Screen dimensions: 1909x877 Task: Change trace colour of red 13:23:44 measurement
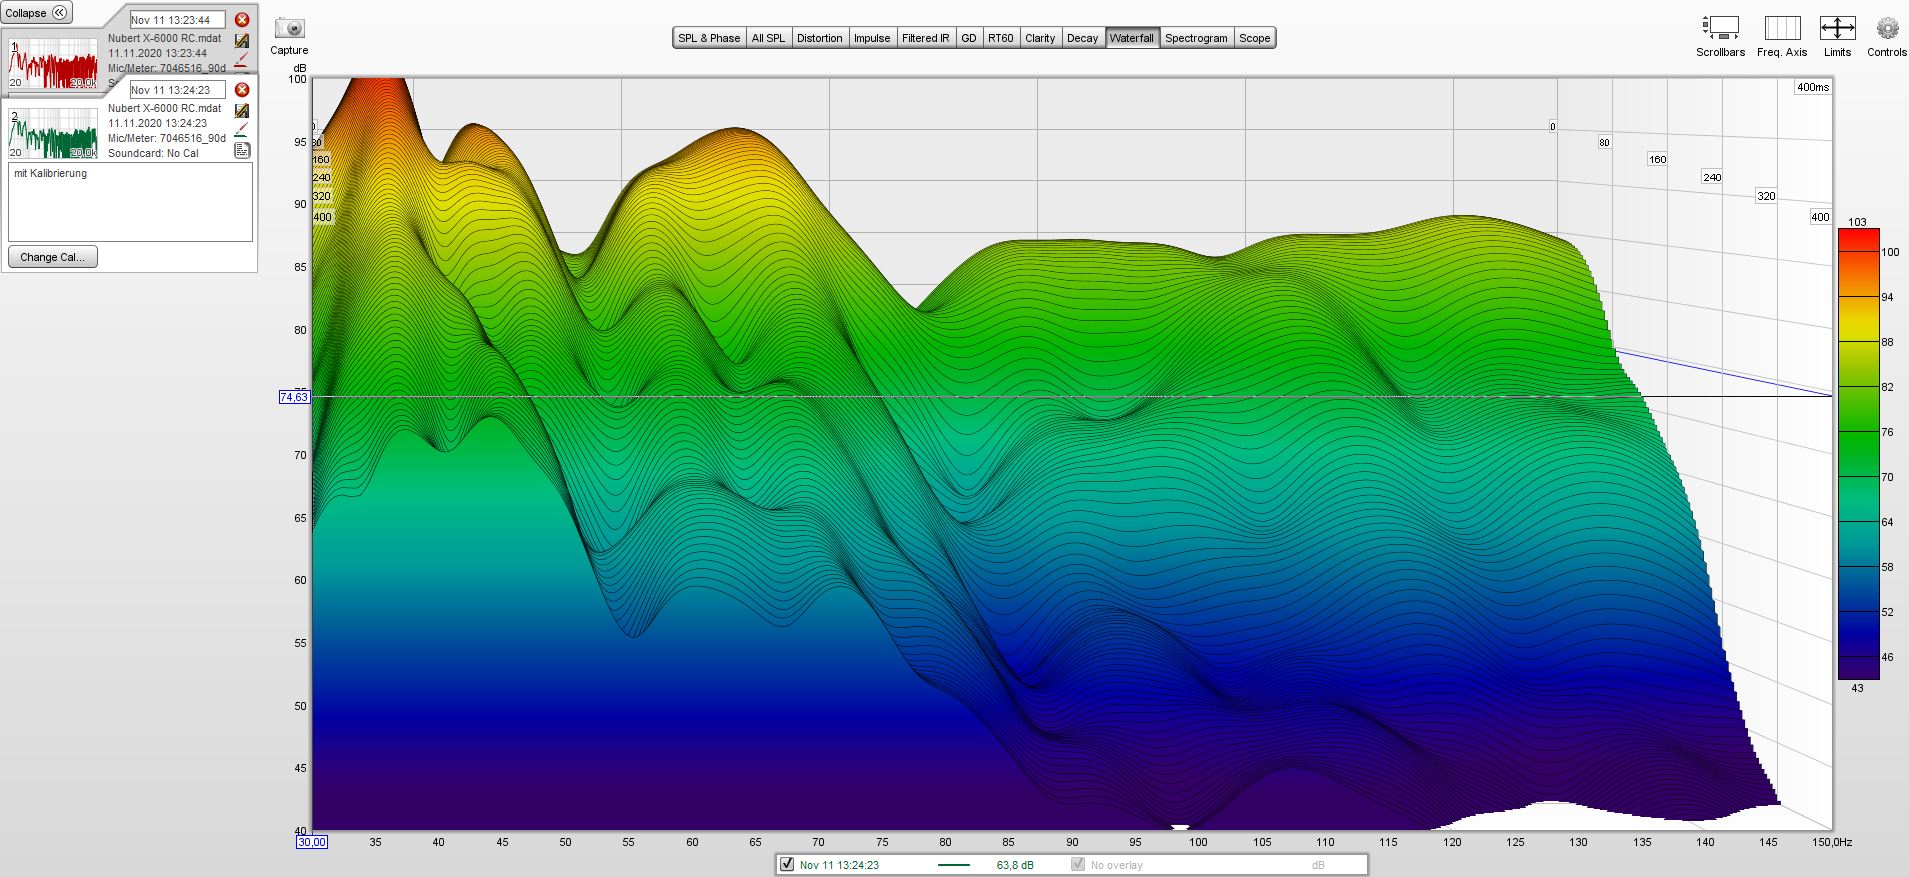pos(242,60)
